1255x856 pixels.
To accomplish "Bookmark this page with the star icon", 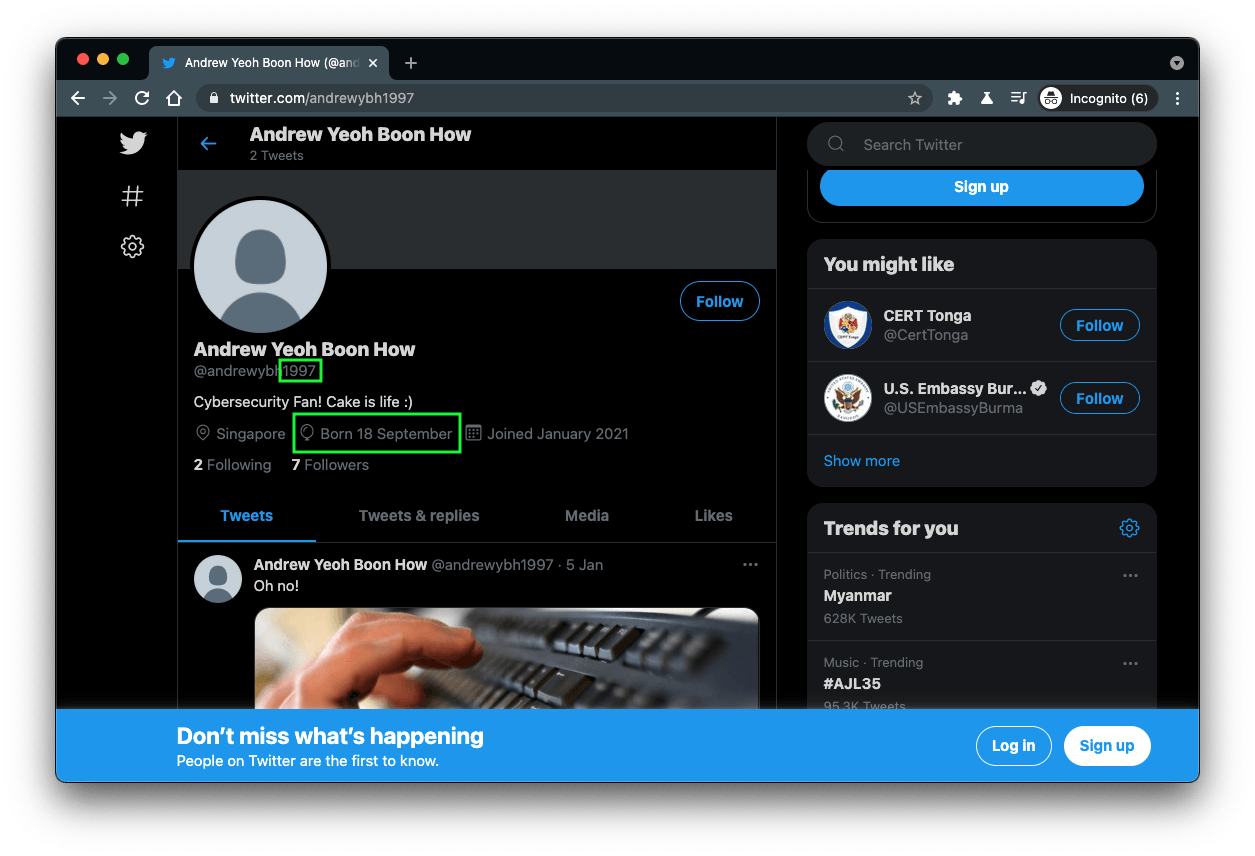I will click(x=914, y=98).
